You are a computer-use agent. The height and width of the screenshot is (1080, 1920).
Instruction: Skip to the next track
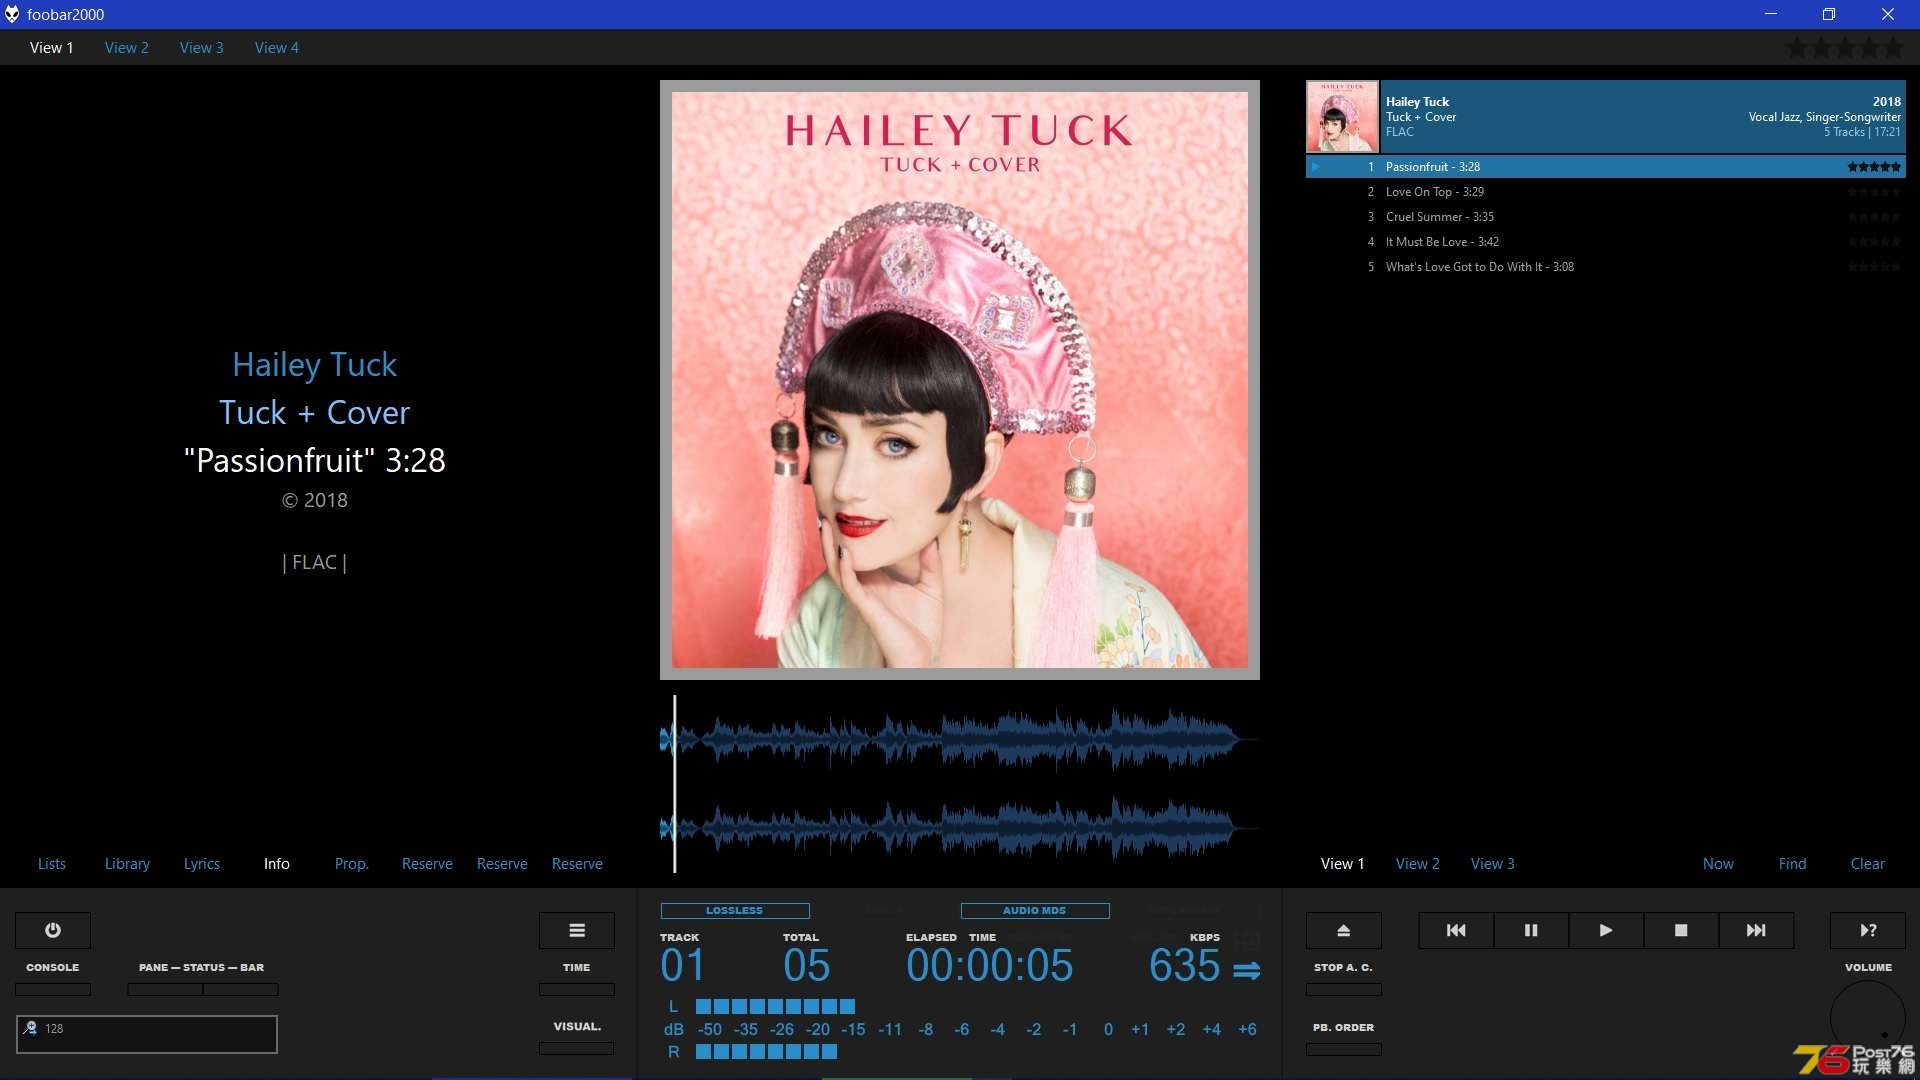(1756, 930)
